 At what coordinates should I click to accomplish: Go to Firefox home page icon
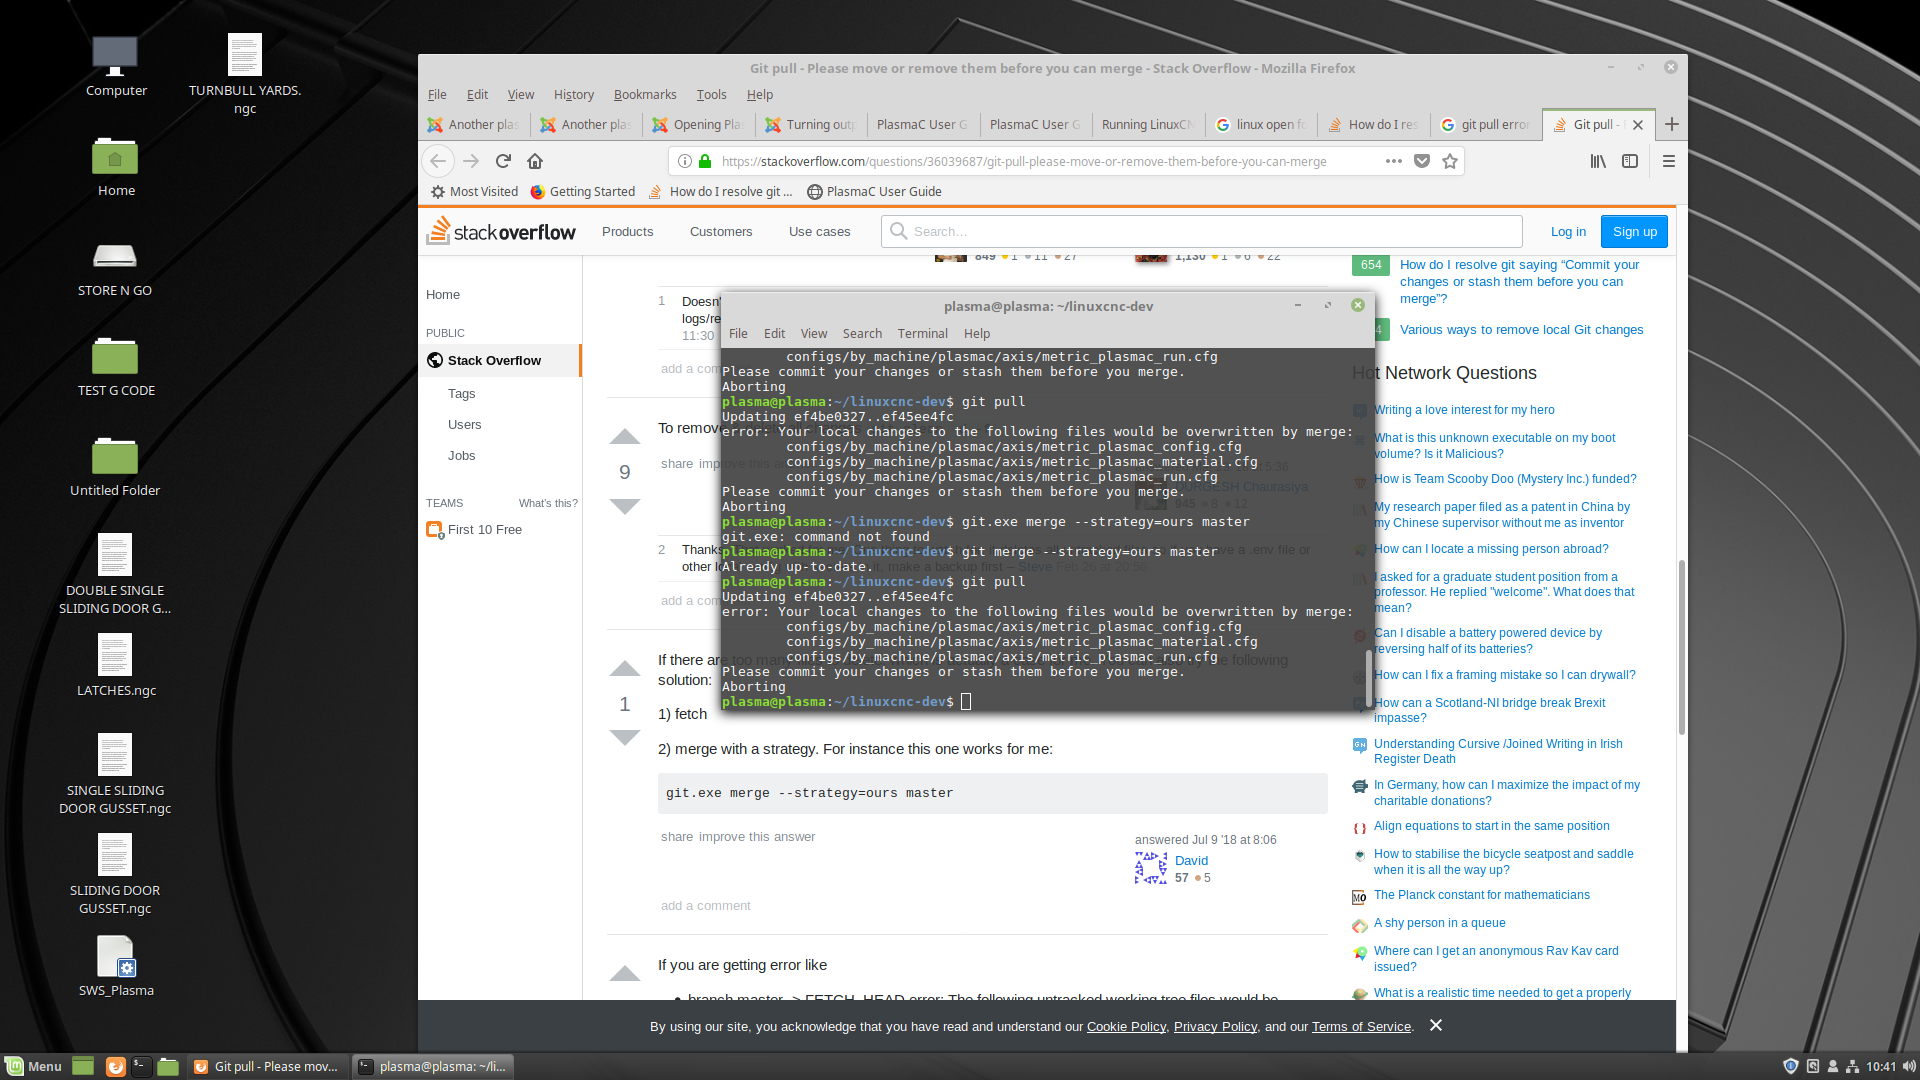click(x=535, y=161)
